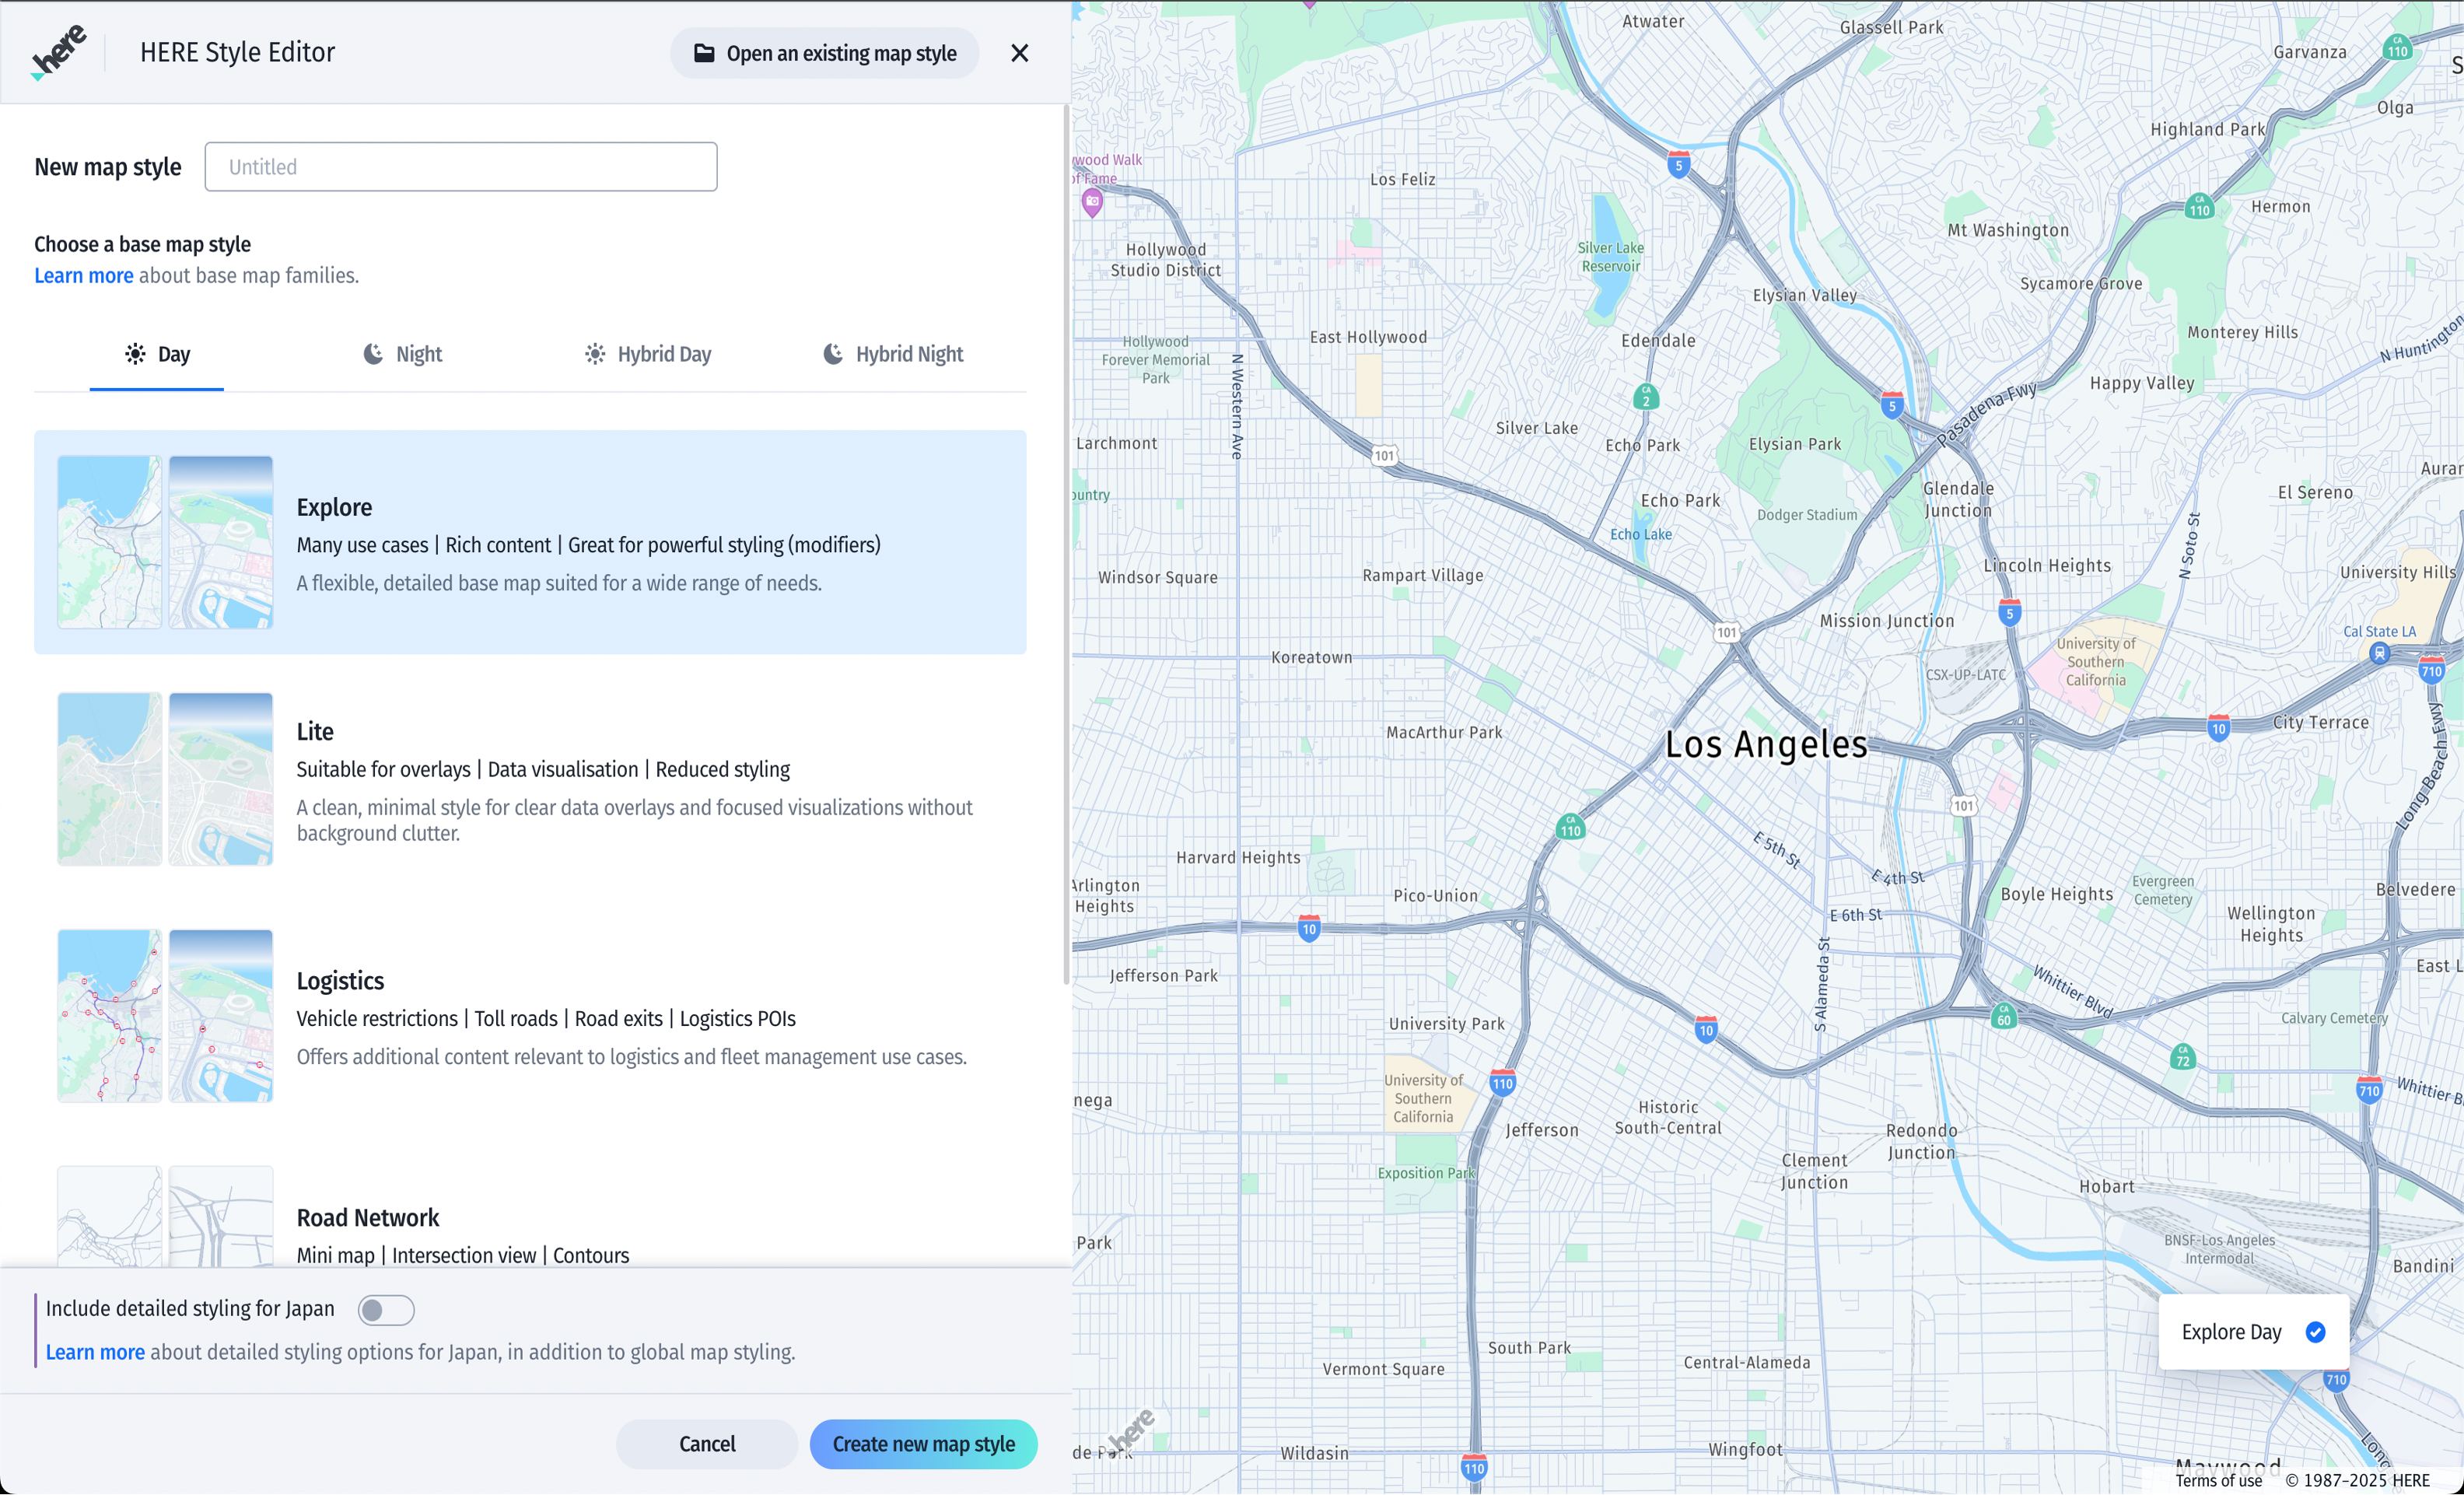Select the Logistics base map style

[x=530, y=1016]
